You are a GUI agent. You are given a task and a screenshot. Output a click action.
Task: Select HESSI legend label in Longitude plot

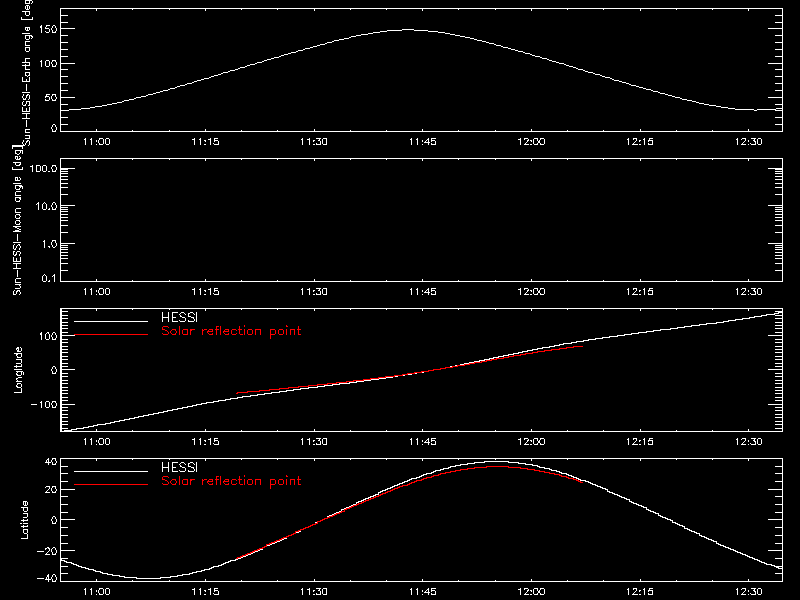point(179,317)
